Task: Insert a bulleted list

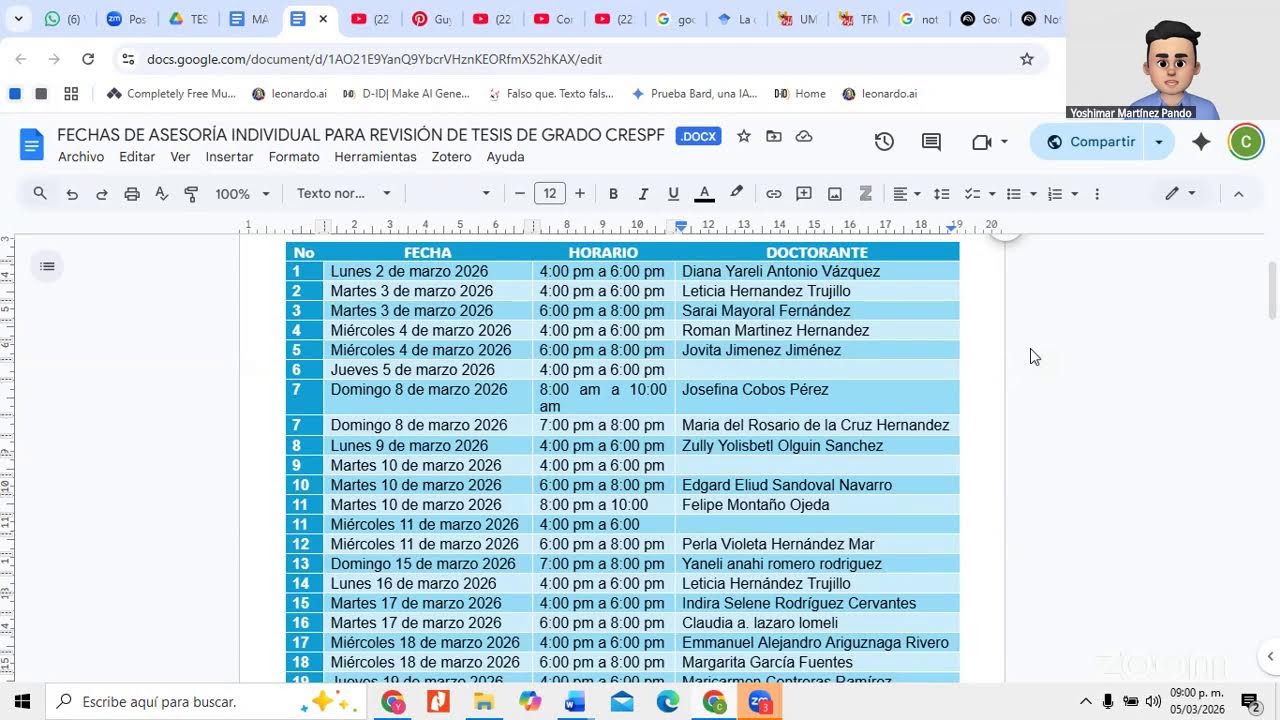Action: coord(1013,194)
